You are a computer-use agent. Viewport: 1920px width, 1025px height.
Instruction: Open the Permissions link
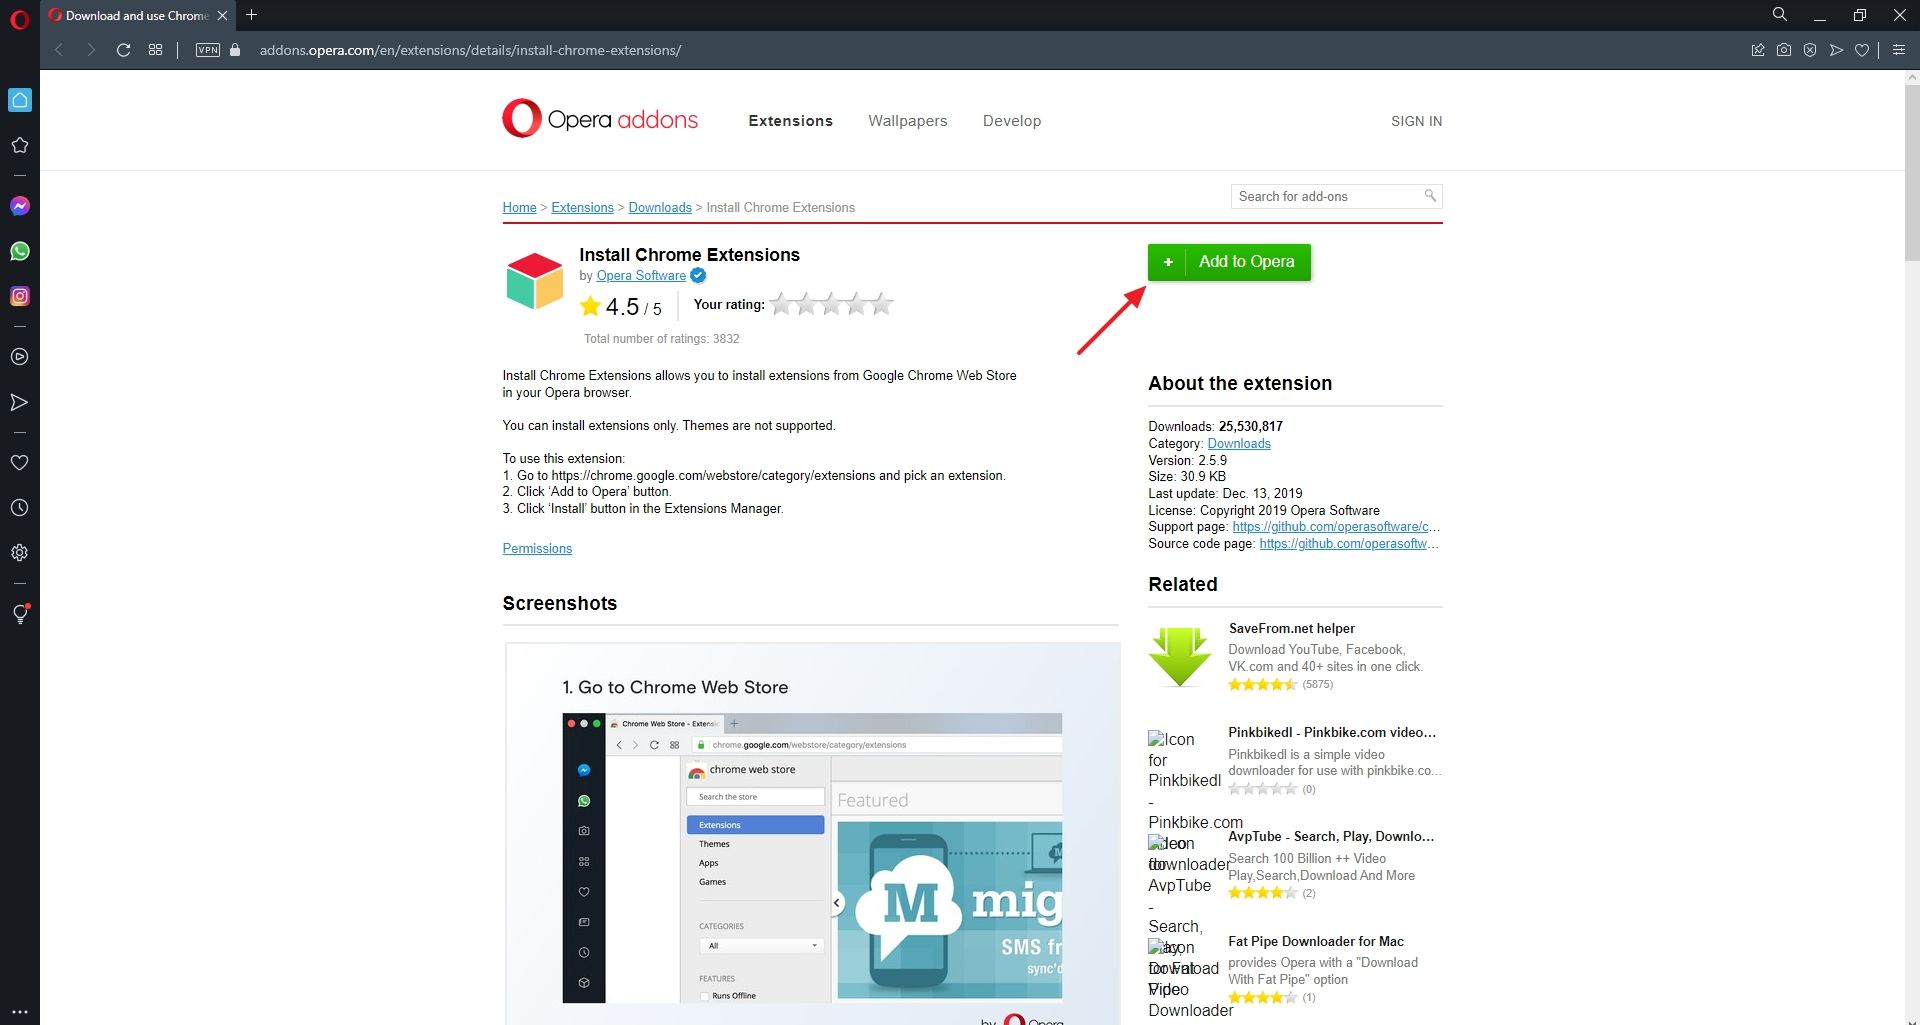pos(537,549)
